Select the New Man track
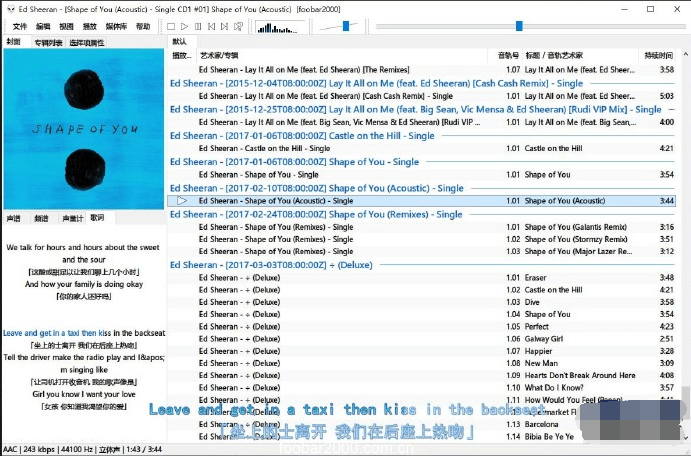Image resolution: width=691 pixels, height=456 pixels. 422,363
